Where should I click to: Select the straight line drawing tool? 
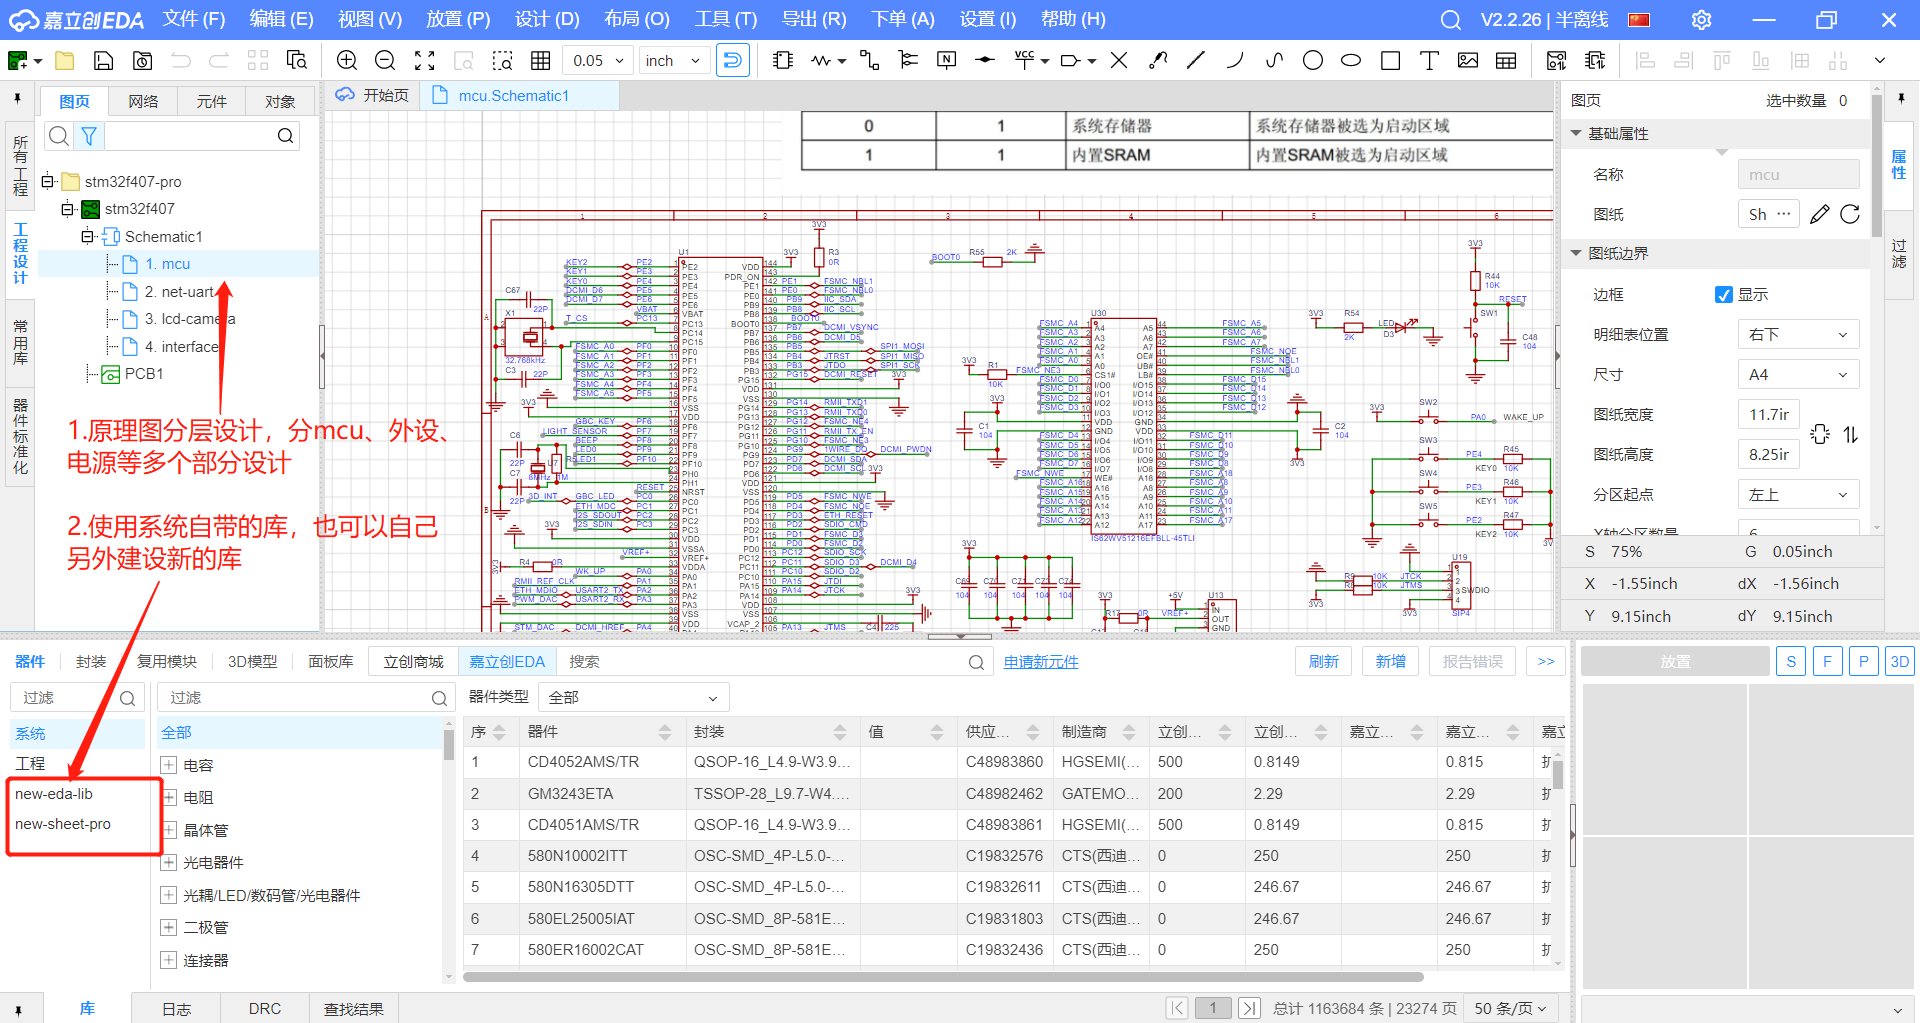1196,61
